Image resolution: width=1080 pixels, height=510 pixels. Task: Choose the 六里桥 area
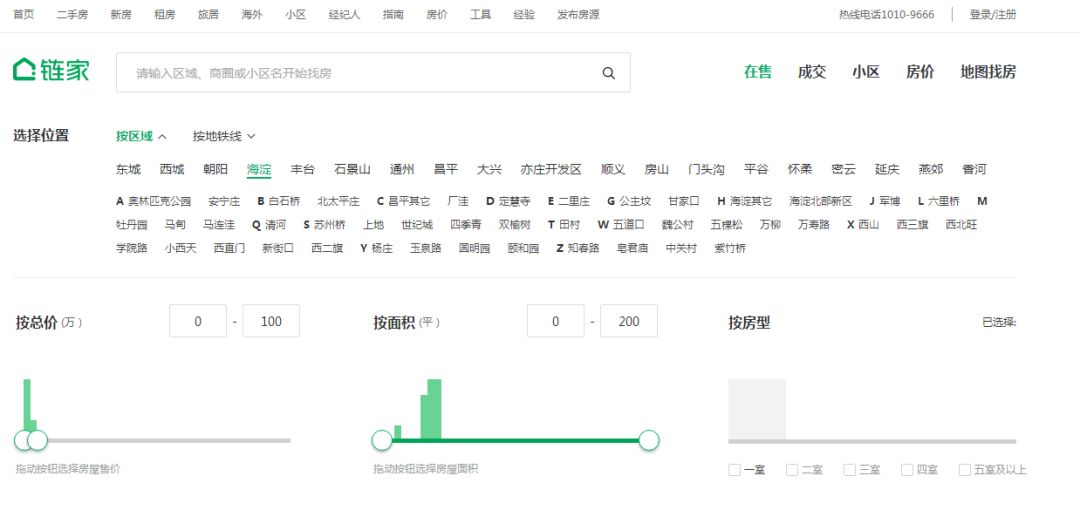pos(944,201)
